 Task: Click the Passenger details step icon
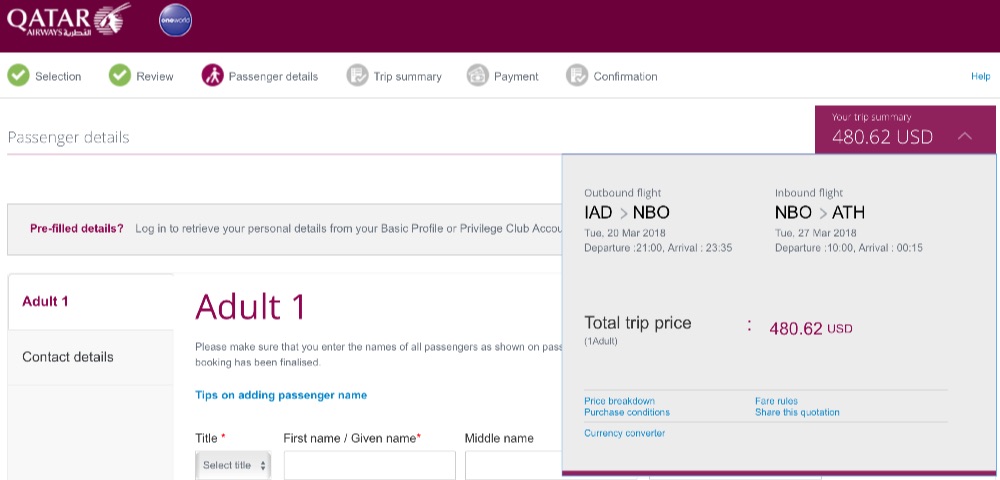coord(212,76)
